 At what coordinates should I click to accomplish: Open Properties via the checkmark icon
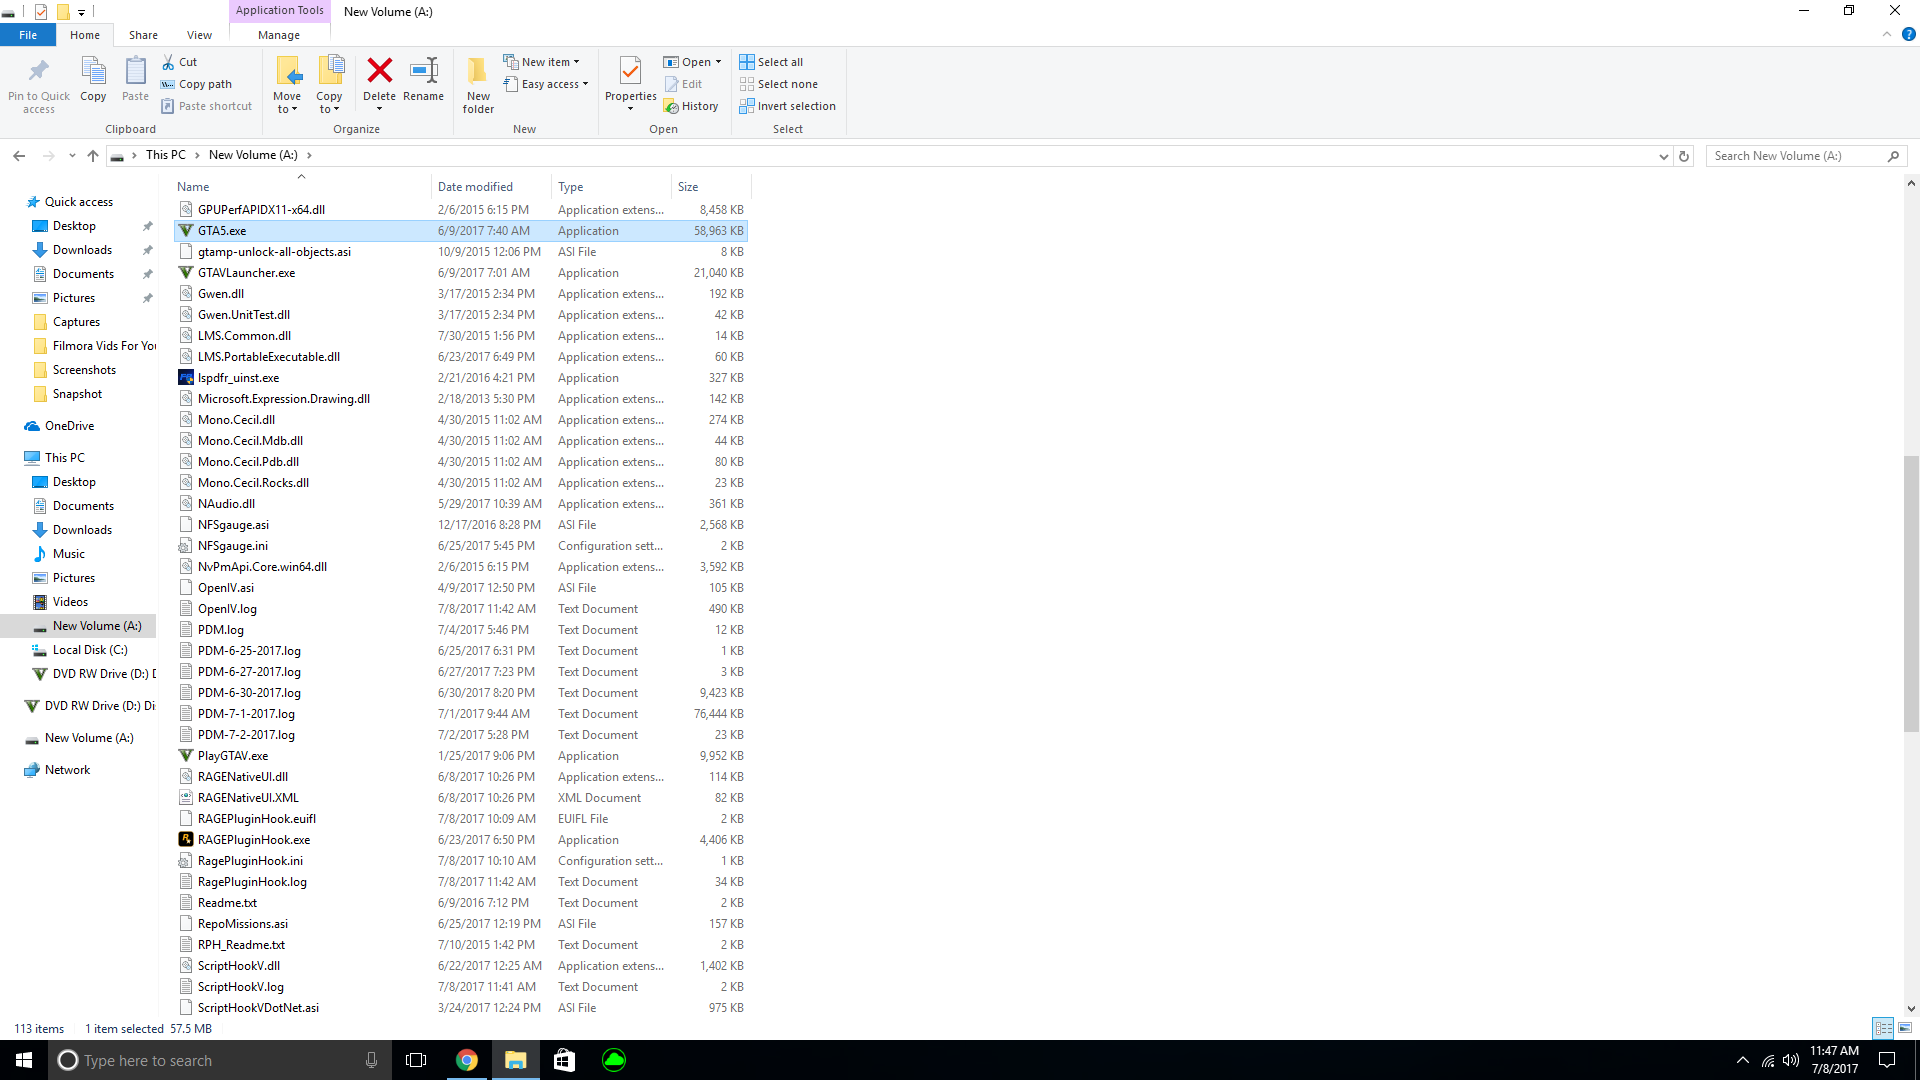click(630, 72)
